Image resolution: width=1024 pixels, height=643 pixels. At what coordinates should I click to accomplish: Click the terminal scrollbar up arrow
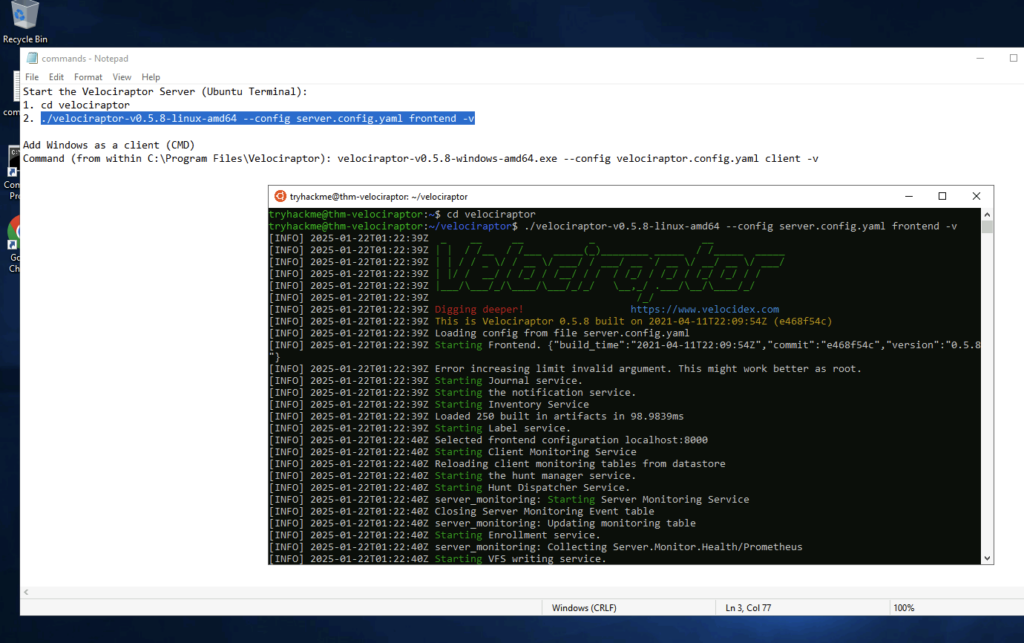(987, 214)
